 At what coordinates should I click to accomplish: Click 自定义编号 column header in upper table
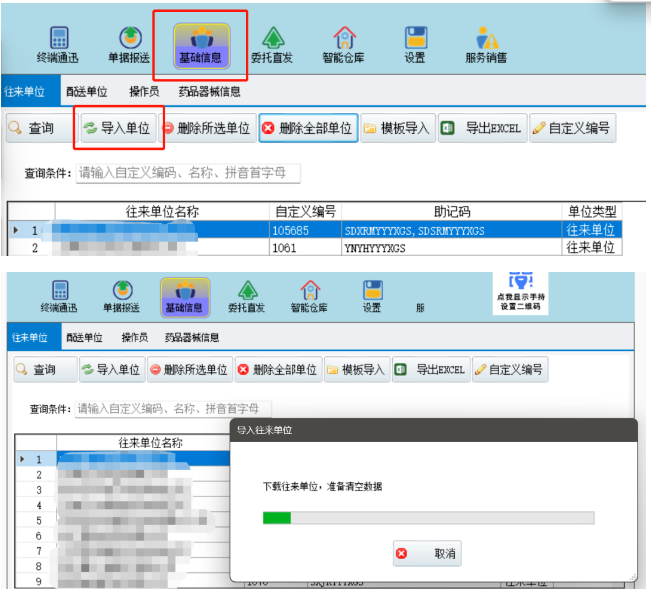306,212
